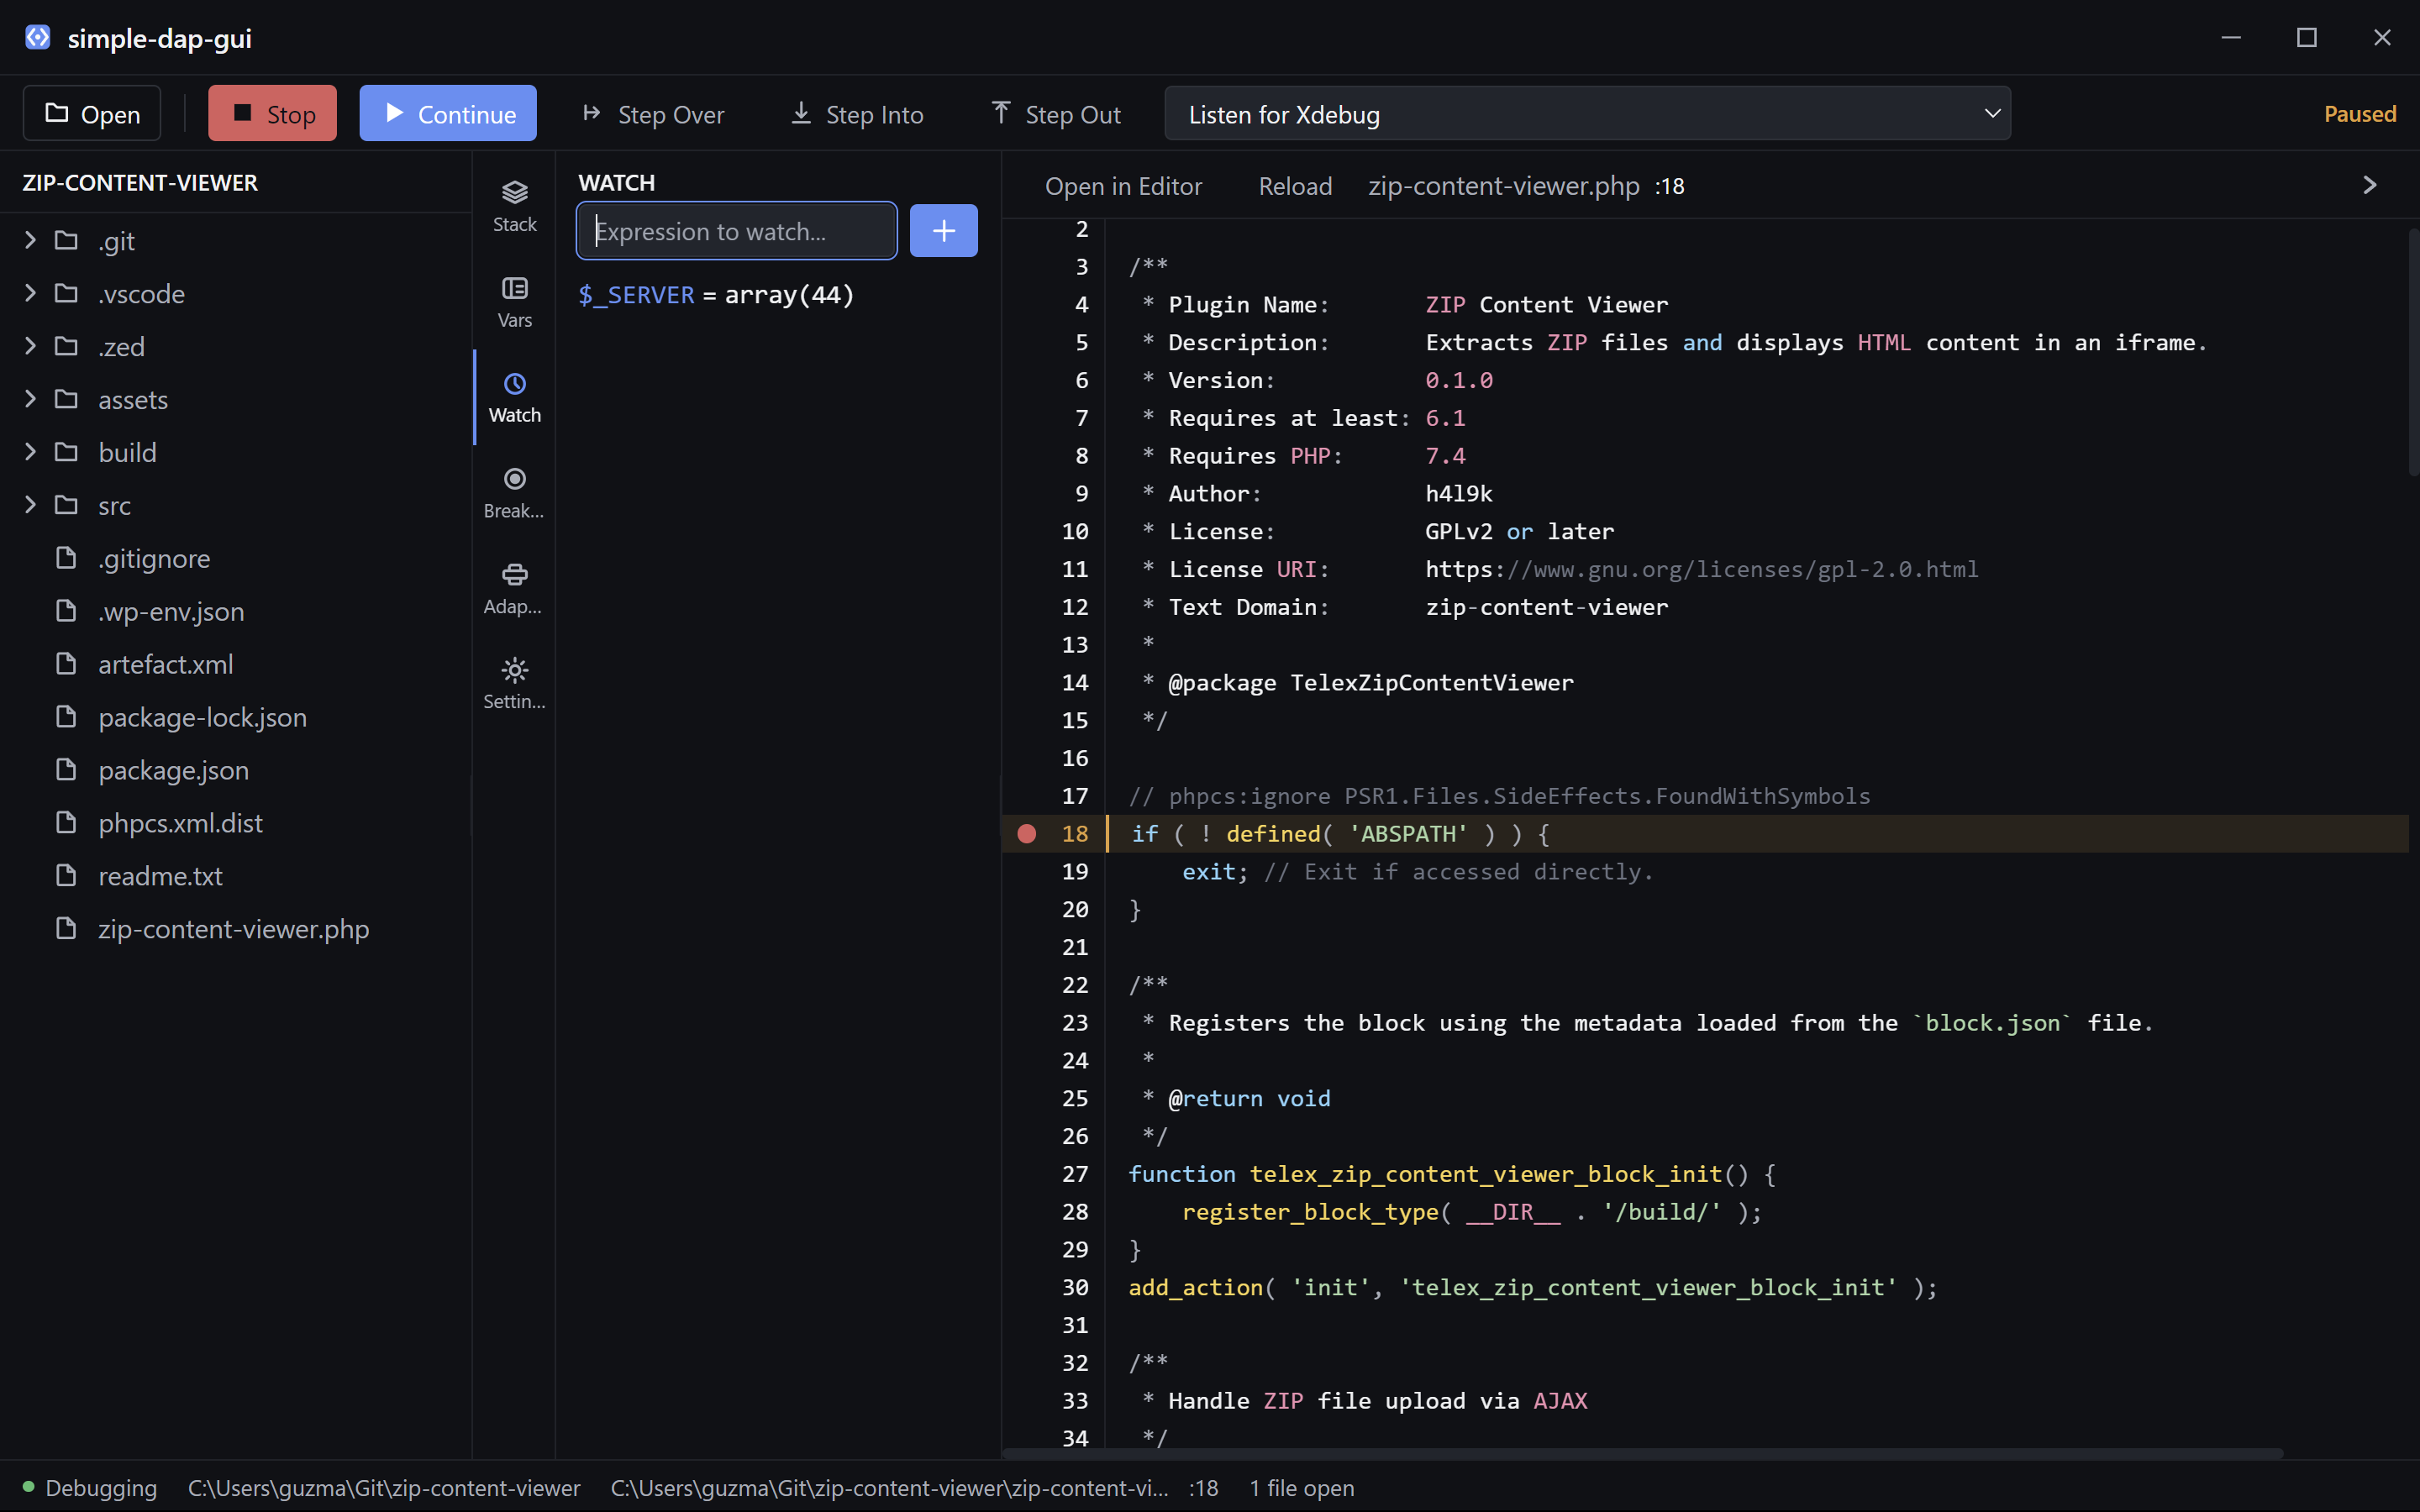Image resolution: width=2420 pixels, height=1512 pixels.
Task: Click the Continue play icon
Action: point(395,113)
